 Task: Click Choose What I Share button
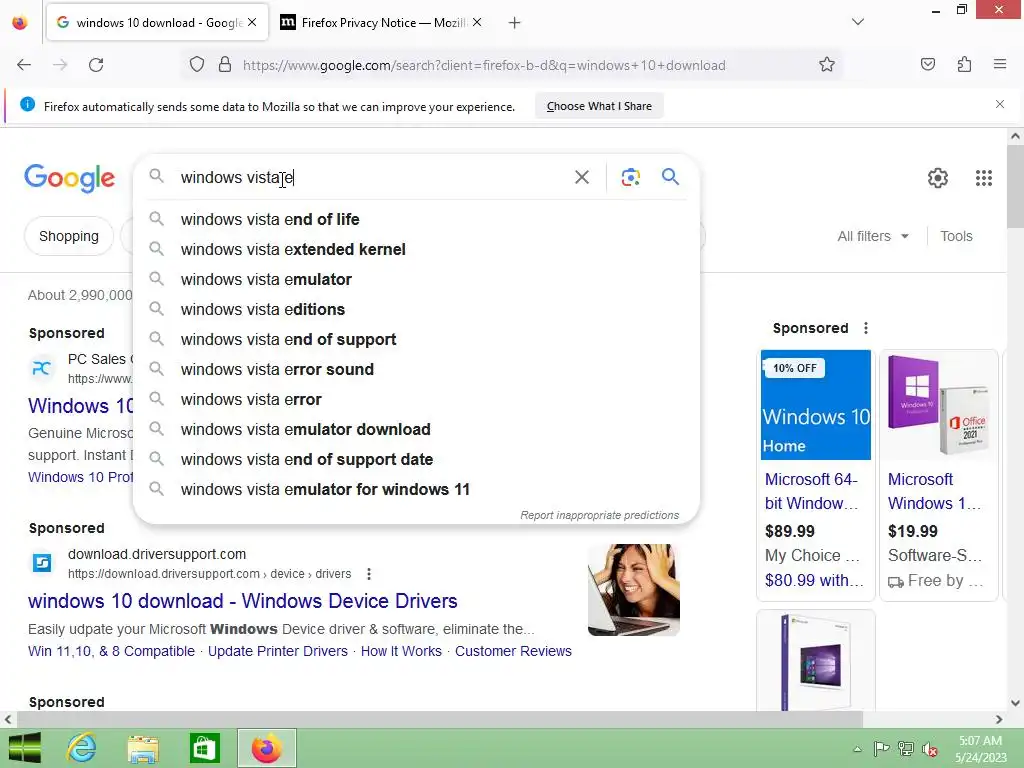pyautogui.click(x=599, y=106)
